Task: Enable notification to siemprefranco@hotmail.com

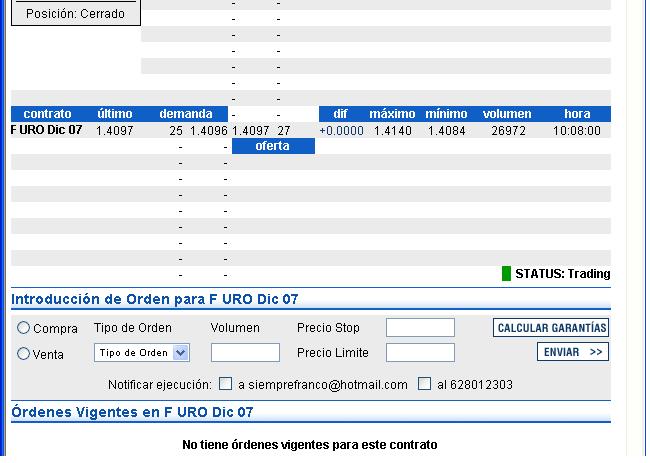Action: 225,383
